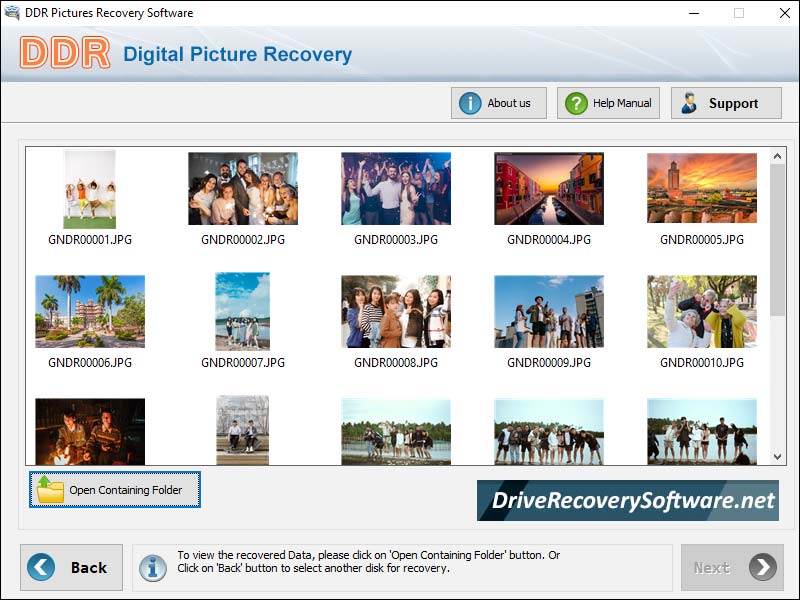Select the GNDR00006.JPG palm trees thumbnail
Image resolution: width=800 pixels, height=600 pixels.
tap(90, 311)
